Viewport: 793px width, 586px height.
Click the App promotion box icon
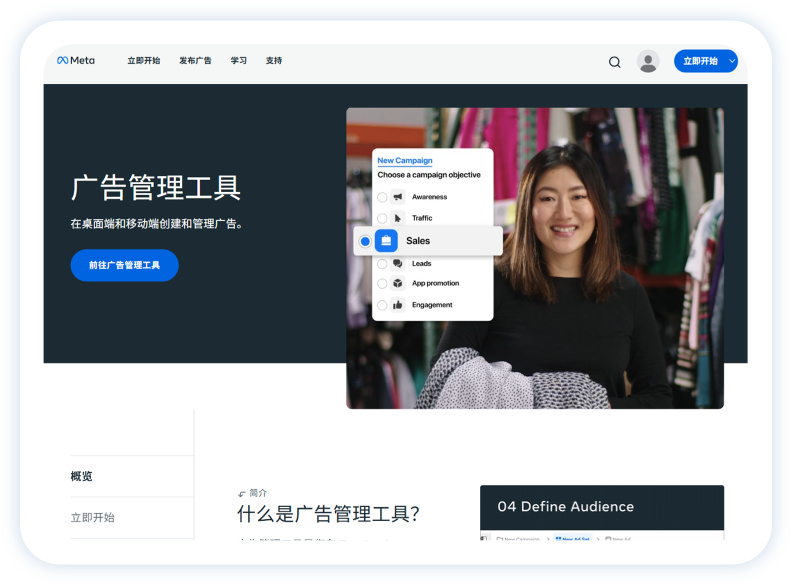coord(398,283)
